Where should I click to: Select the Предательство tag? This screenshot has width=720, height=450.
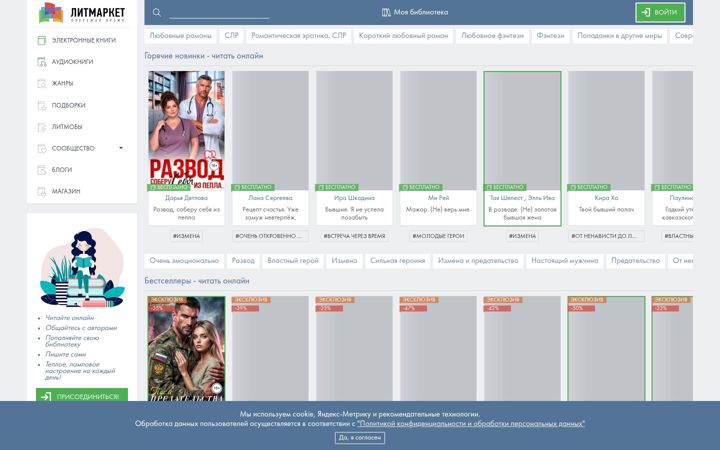point(636,261)
